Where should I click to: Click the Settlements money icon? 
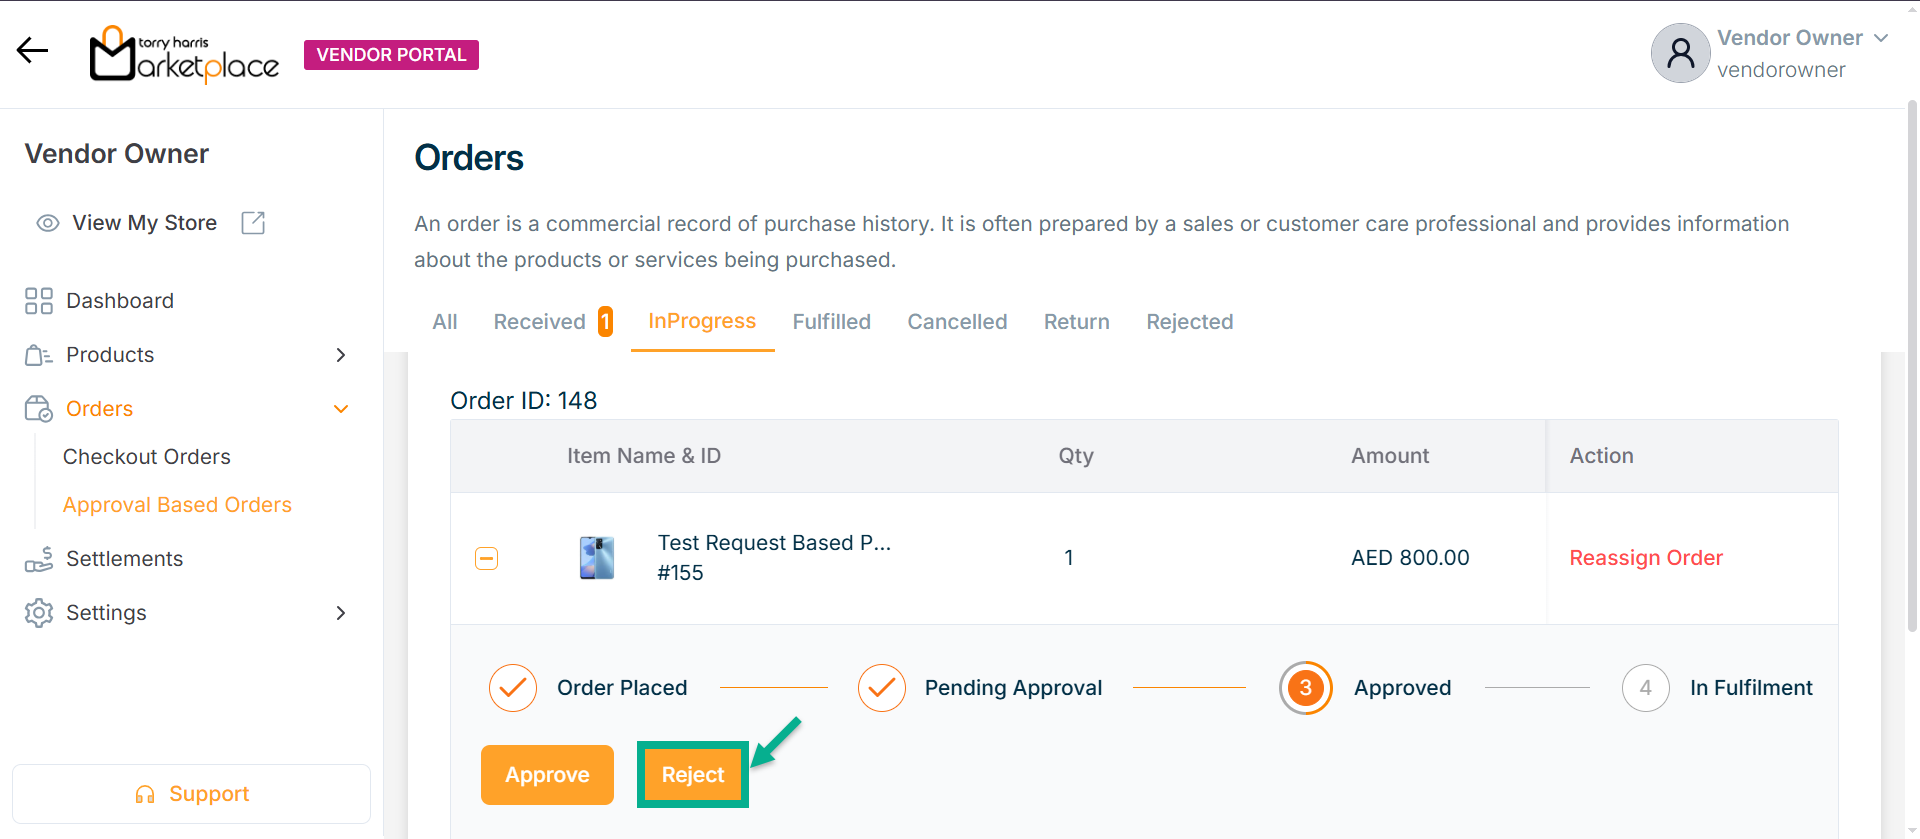coord(39,559)
